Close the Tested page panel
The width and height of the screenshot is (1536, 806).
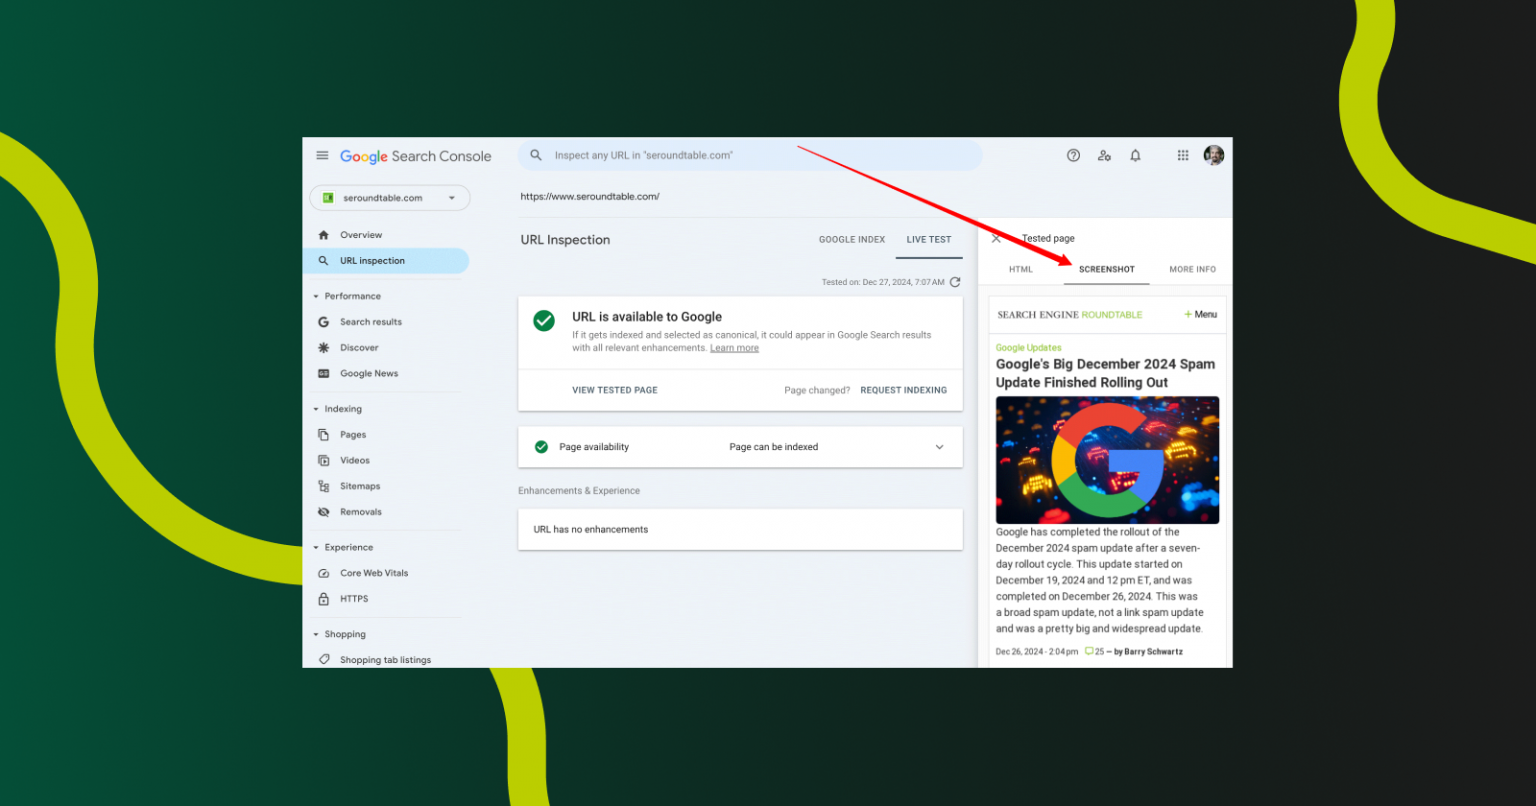[996, 238]
